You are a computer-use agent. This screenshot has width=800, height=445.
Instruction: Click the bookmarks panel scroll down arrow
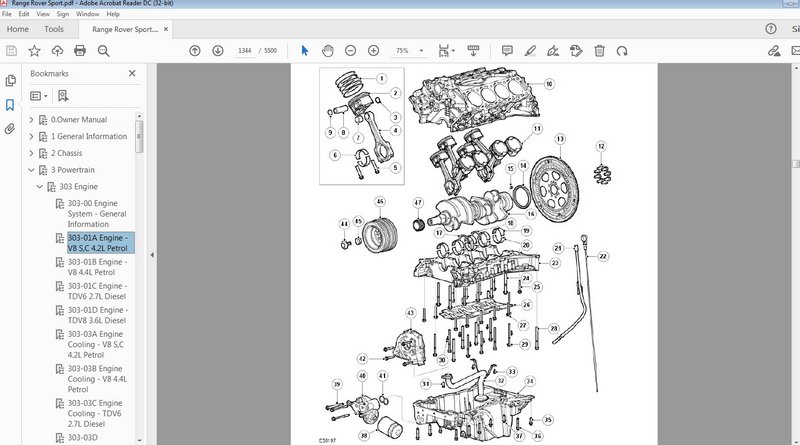pos(139,439)
